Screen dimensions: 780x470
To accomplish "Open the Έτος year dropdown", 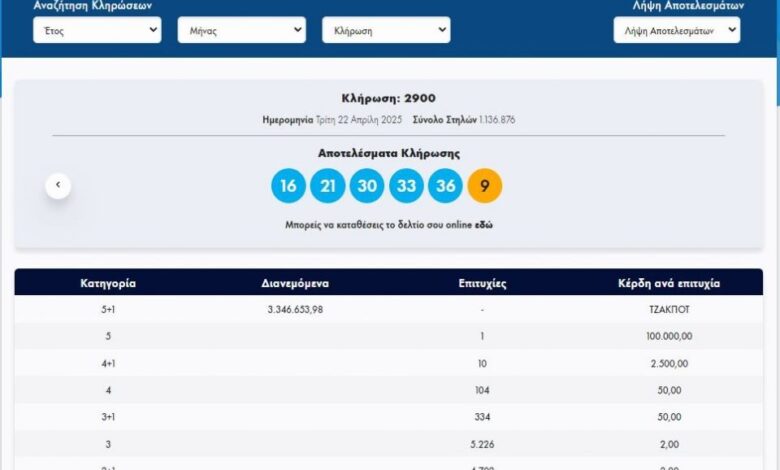I will point(97,31).
